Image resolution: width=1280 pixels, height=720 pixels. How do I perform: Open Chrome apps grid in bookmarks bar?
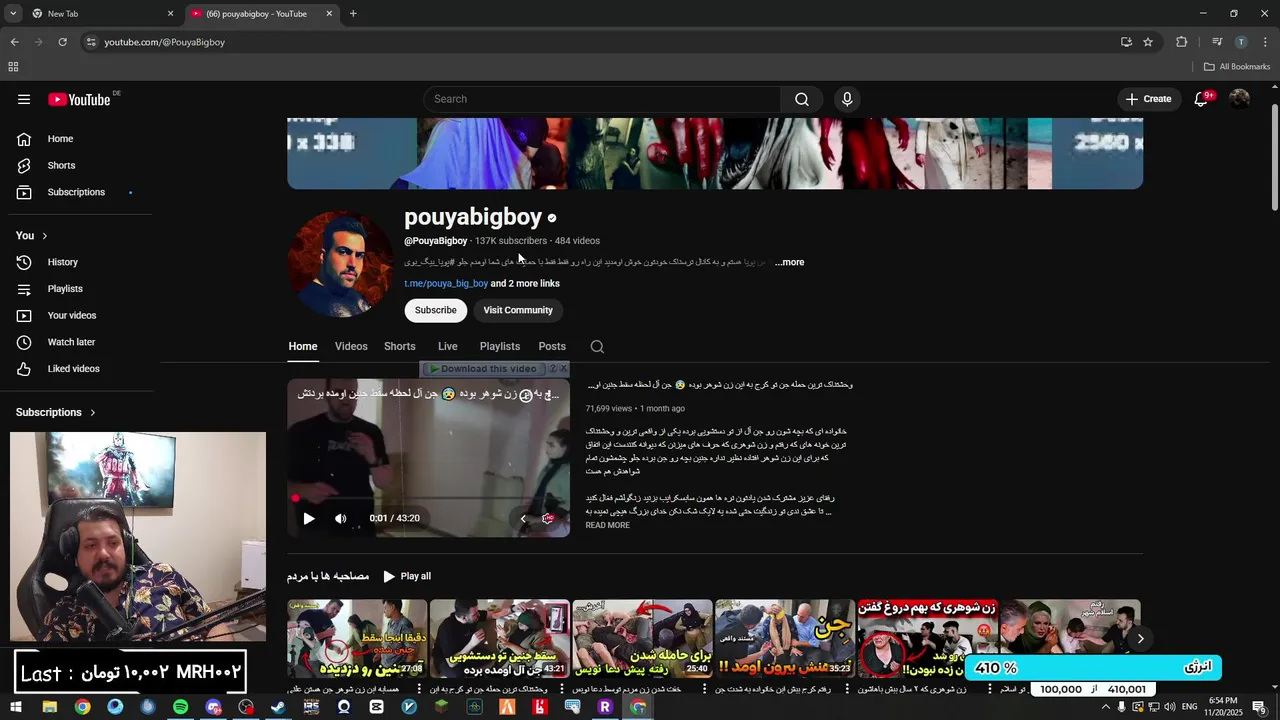13,67
